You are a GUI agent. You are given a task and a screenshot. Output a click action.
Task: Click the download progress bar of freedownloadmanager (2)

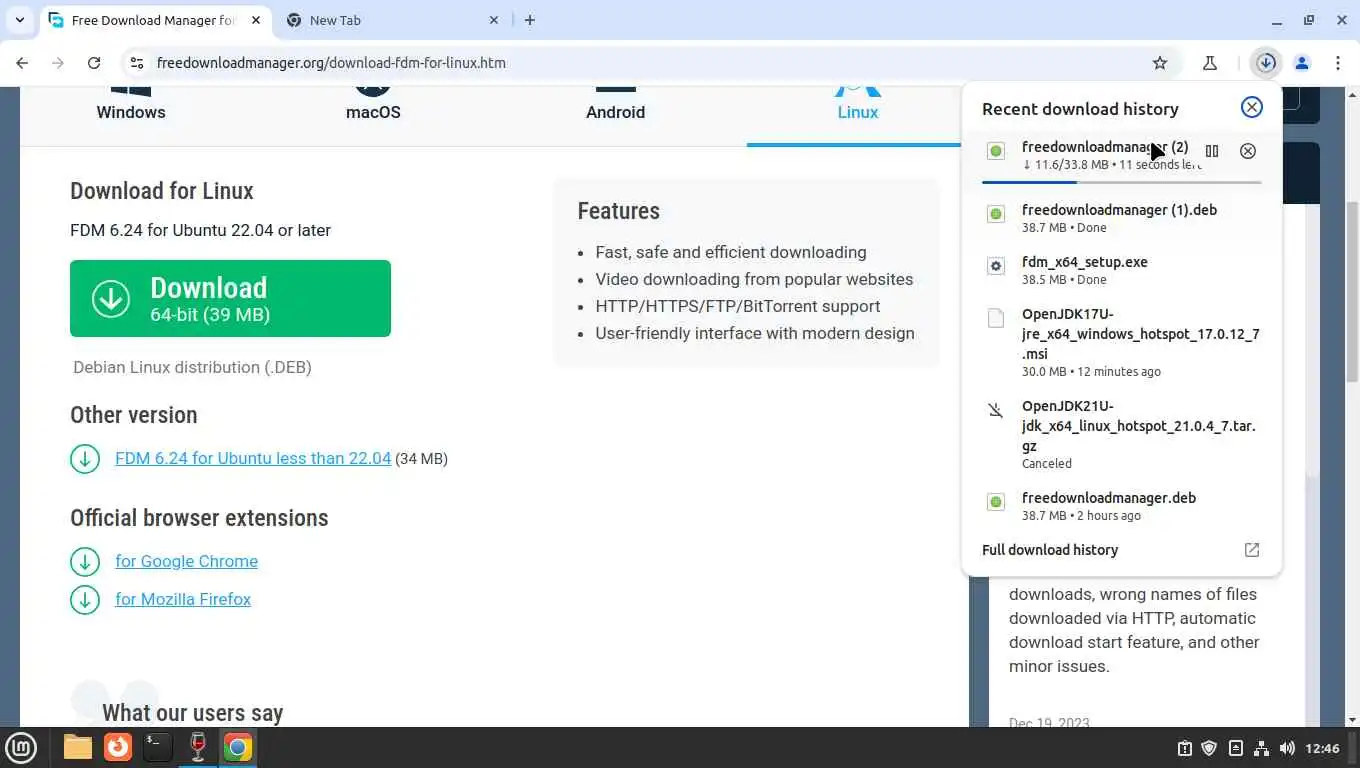pos(1121,182)
